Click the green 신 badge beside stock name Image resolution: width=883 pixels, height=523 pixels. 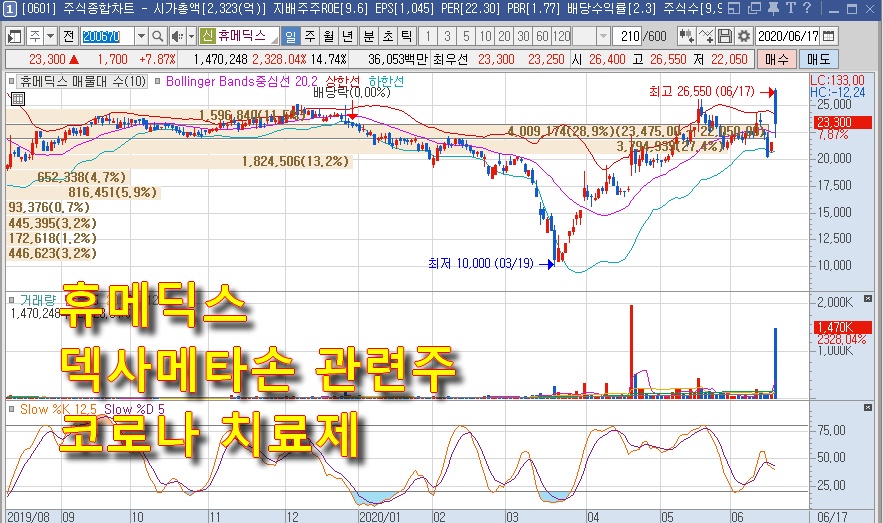point(207,37)
